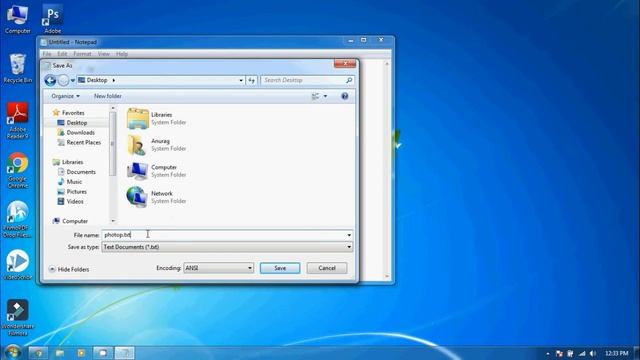The width and height of the screenshot is (640, 360).
Task: Click the Forward arrow in Save As dialog
Action: 63,80
